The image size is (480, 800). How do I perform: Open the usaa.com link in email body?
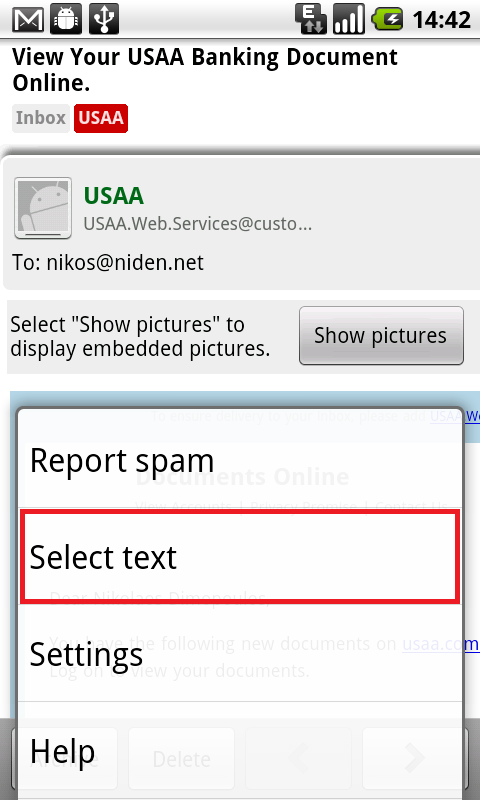point(441,644)
